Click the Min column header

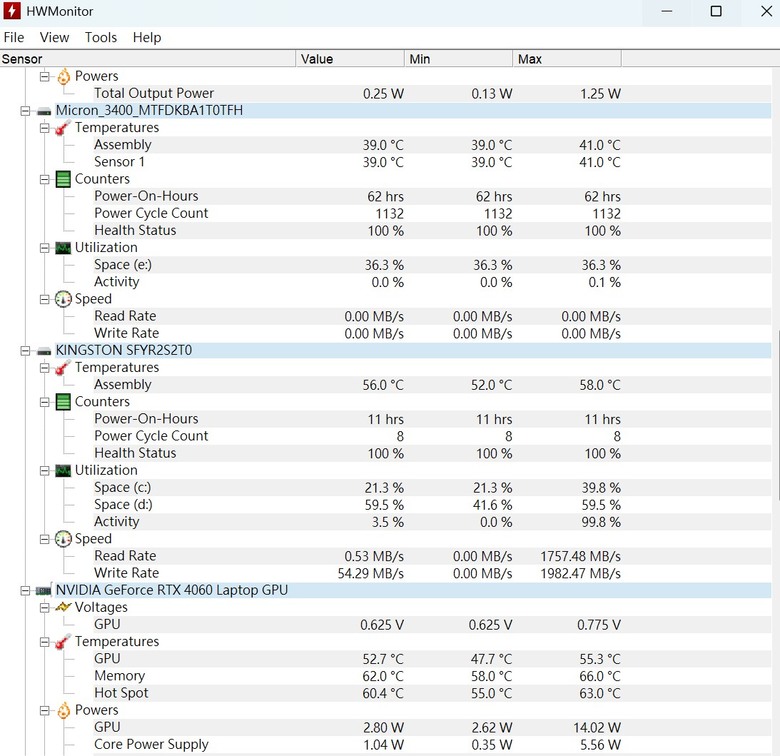pyautogui.click(x=459, y=59)
